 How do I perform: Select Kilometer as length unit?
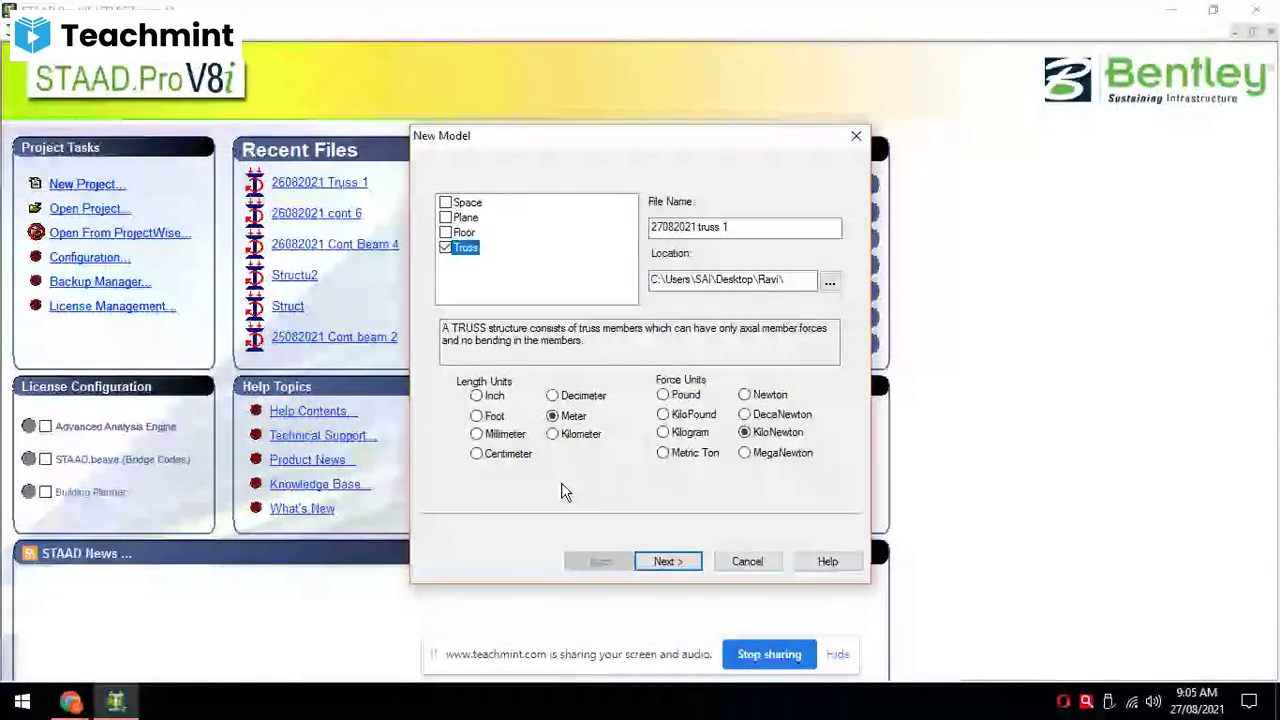552,434
